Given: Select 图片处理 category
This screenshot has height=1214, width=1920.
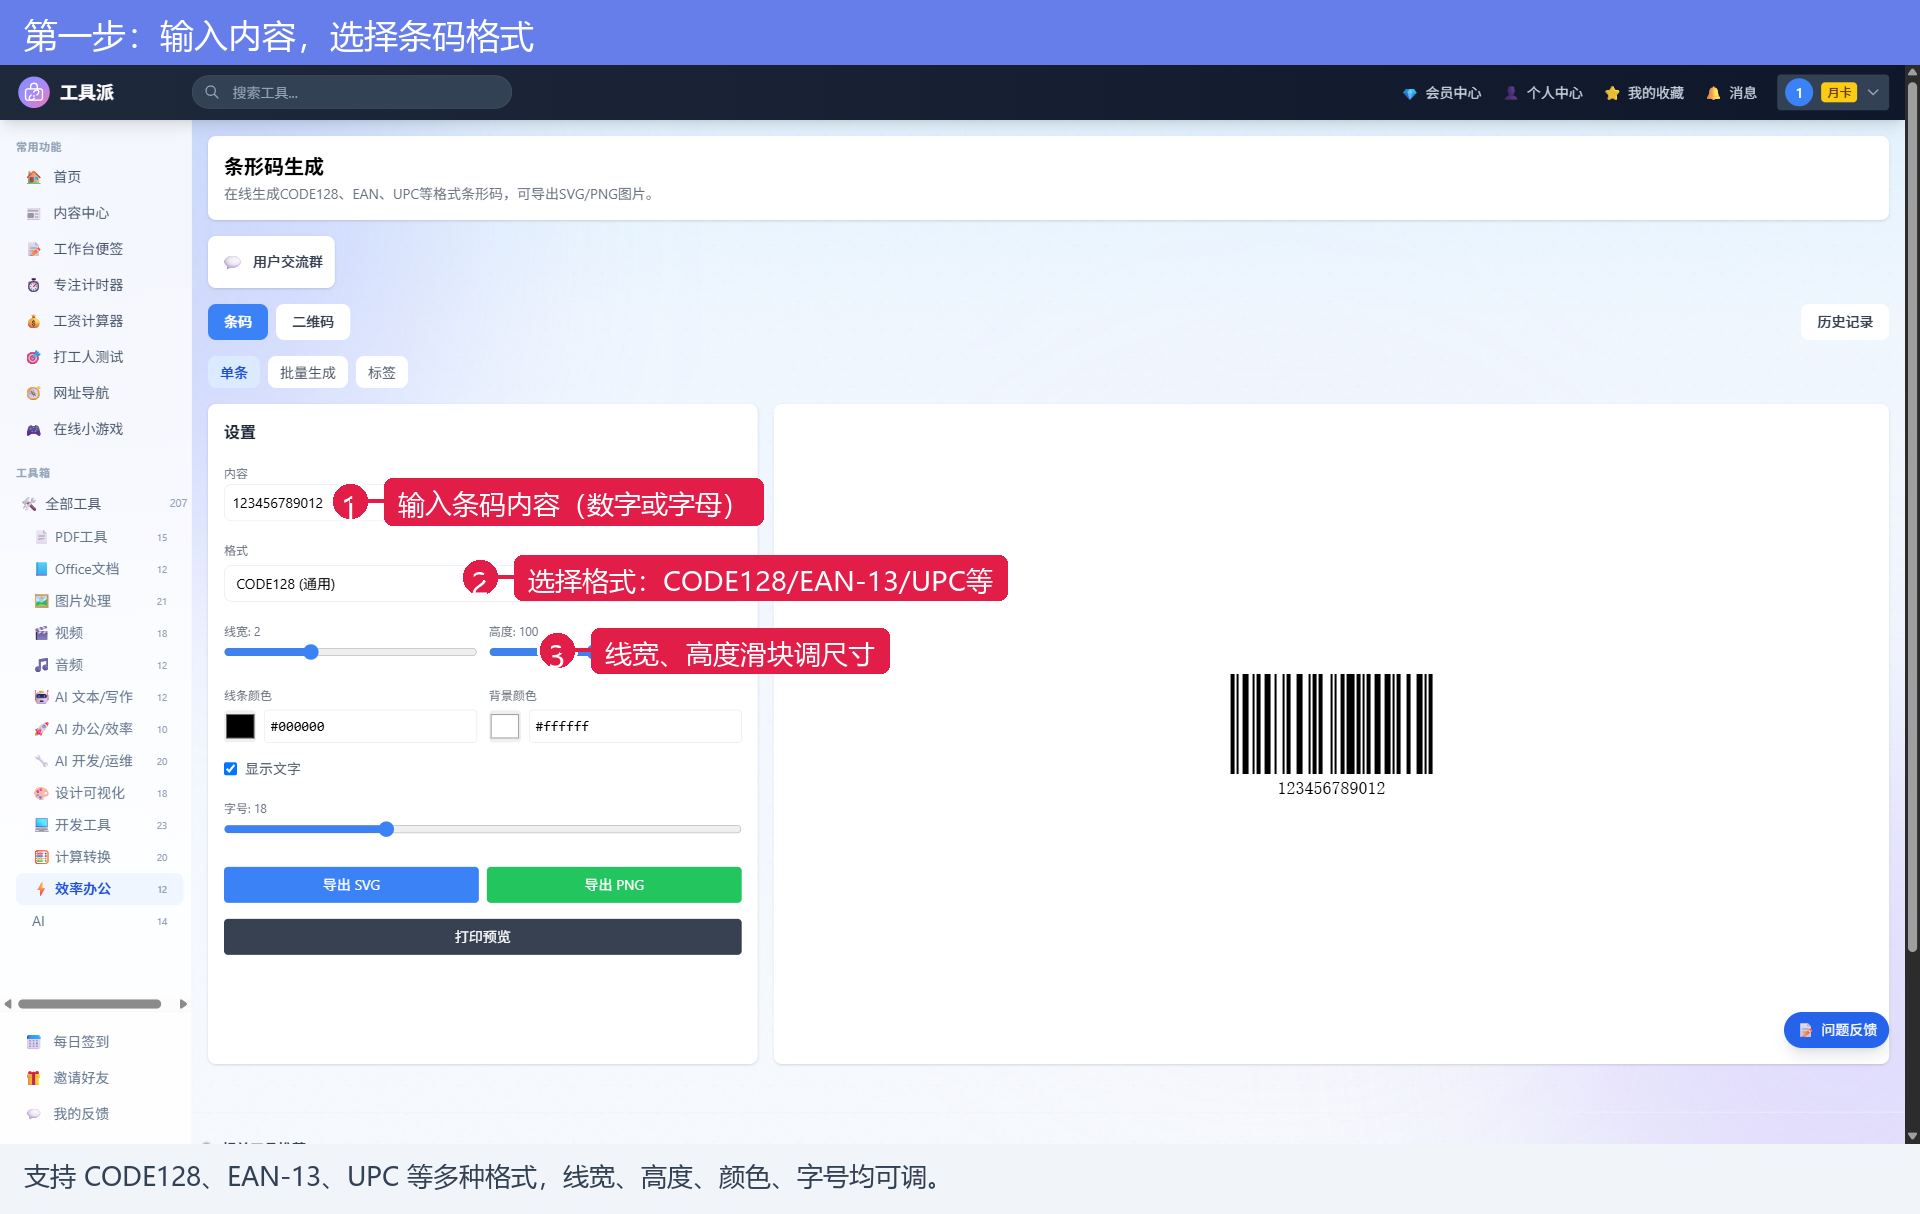Looking at the screenshot, I should pyautogui.click(x=100, y=601).
